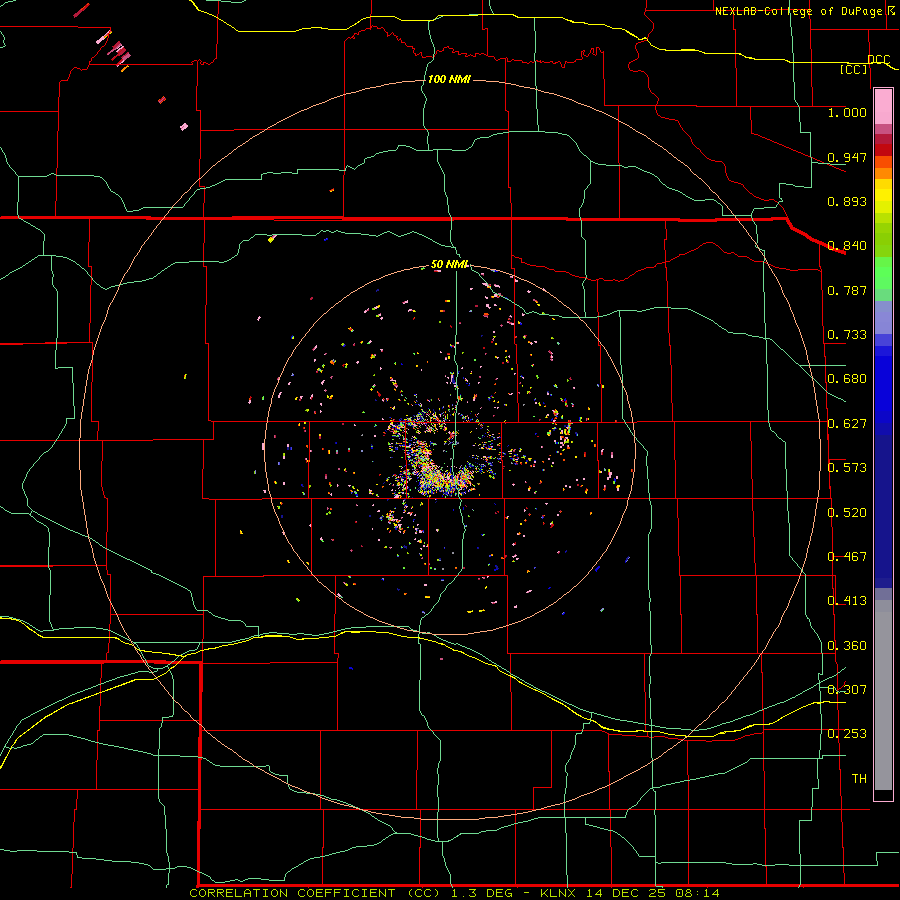This screenshot has height=900, width=900.
Task: Click the 0.627 value on the color scale
Action: 847,424
